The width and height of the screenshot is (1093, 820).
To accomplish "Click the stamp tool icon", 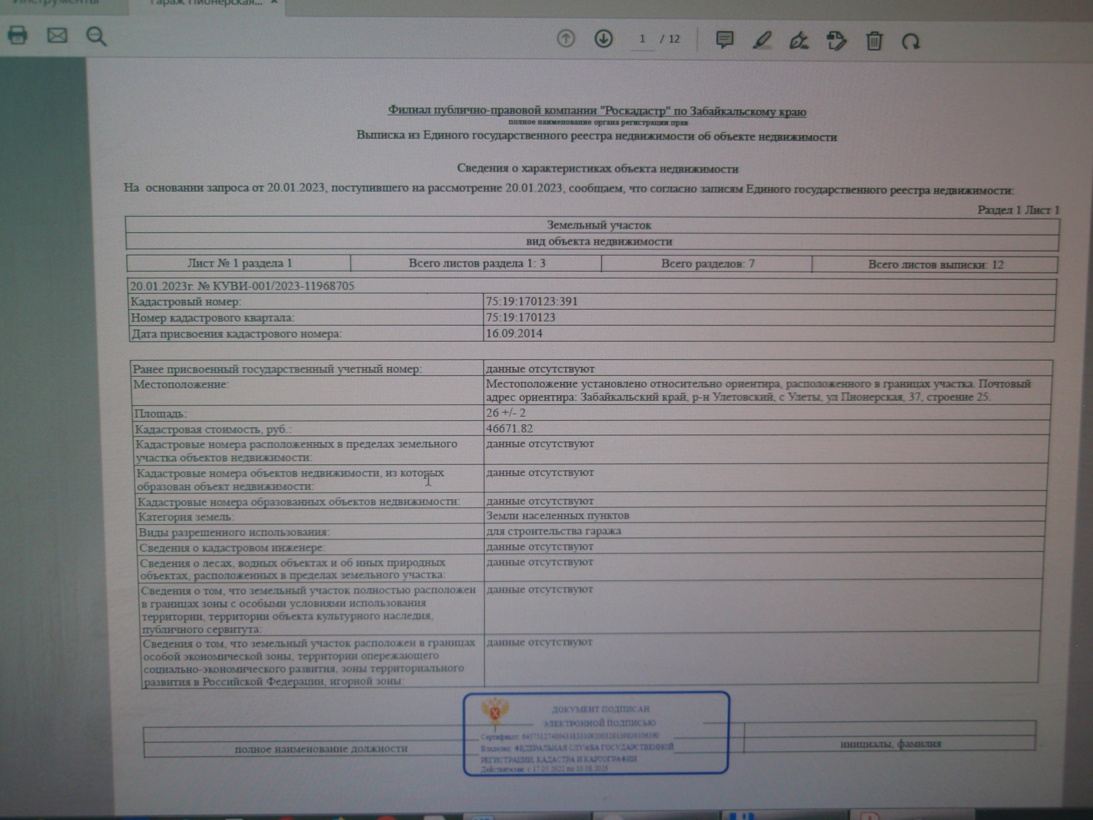I will pyautogui.click(x=837, y=41).
